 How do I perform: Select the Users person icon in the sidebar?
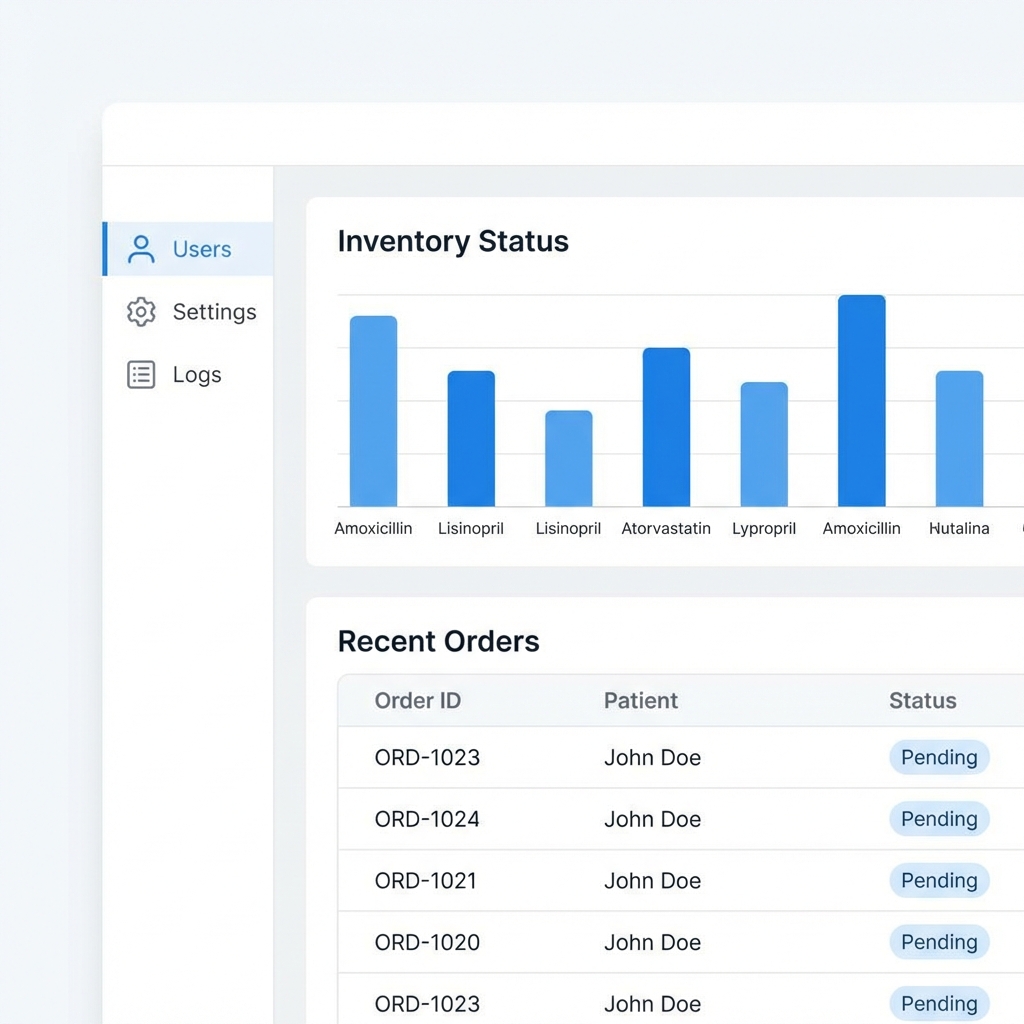[x=141, y=249]
